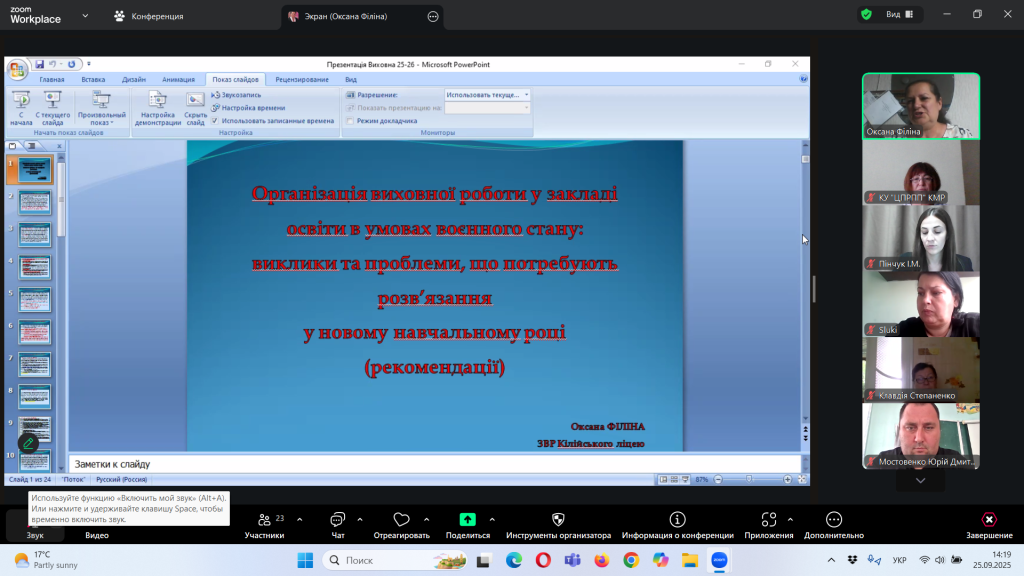Open 'Настройка демонстрации' settings
This screenshot has height=576, width=1024.
click(x=157, y=105)
